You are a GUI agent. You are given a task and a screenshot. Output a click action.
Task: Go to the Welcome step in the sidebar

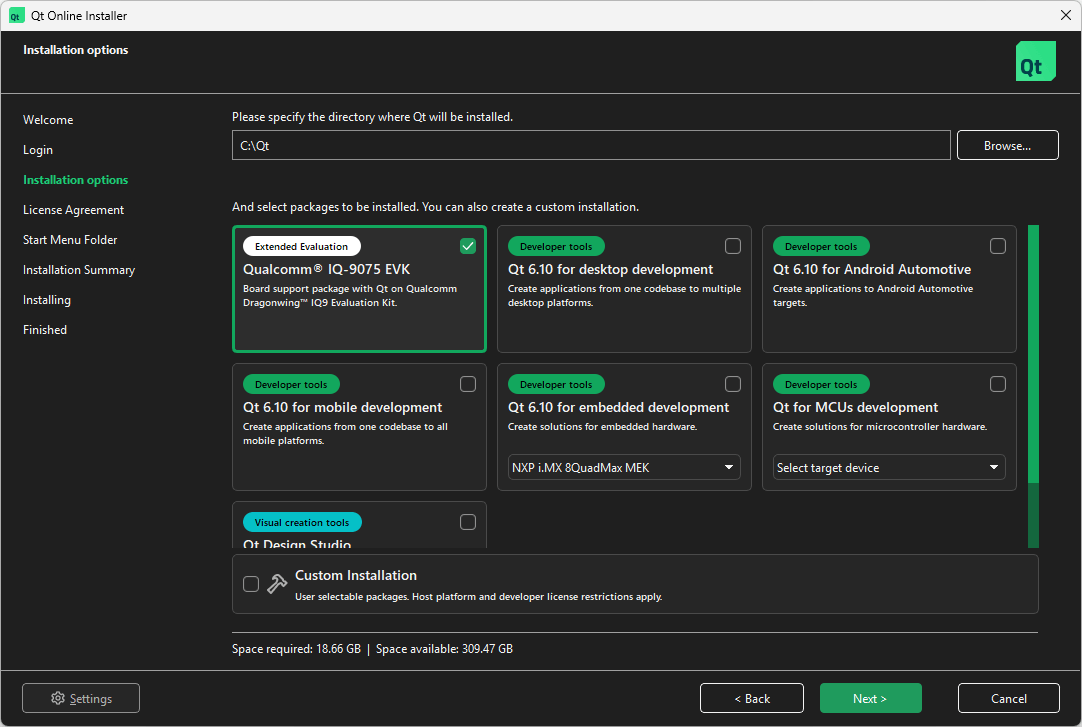pyautogui.click(x=48, y=119)
